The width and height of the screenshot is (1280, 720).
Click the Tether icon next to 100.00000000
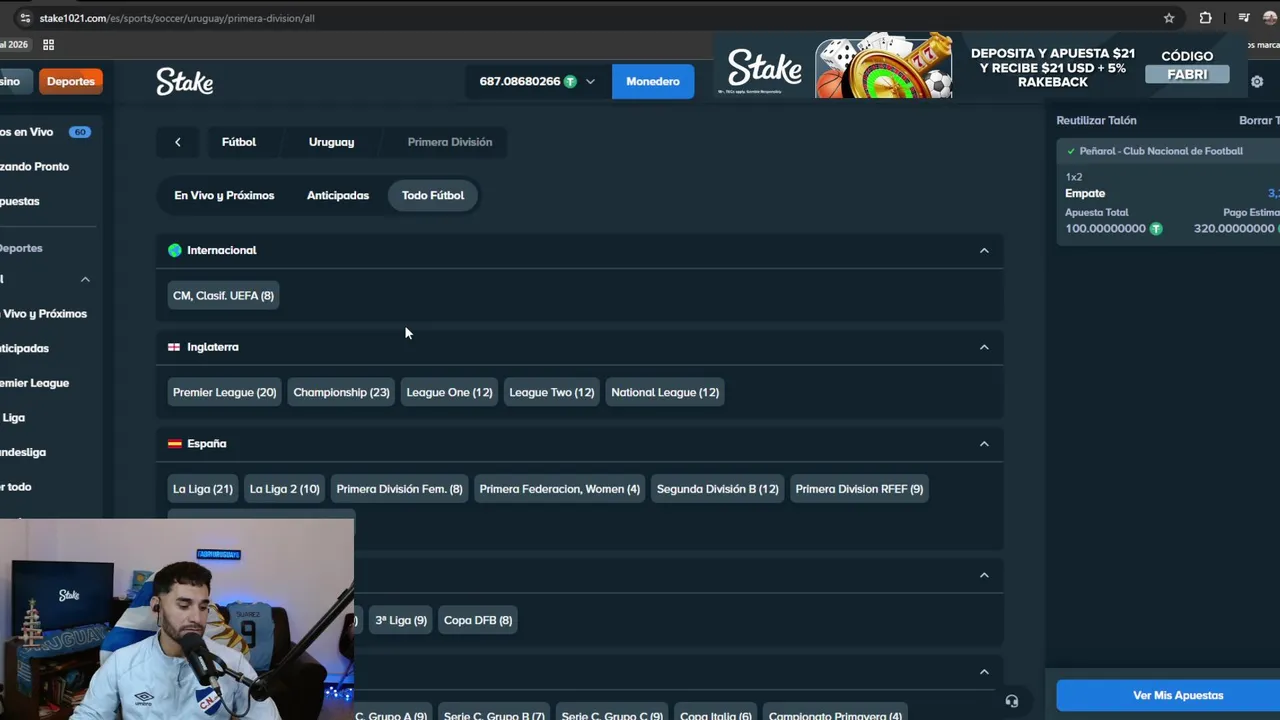(1156, 228)
